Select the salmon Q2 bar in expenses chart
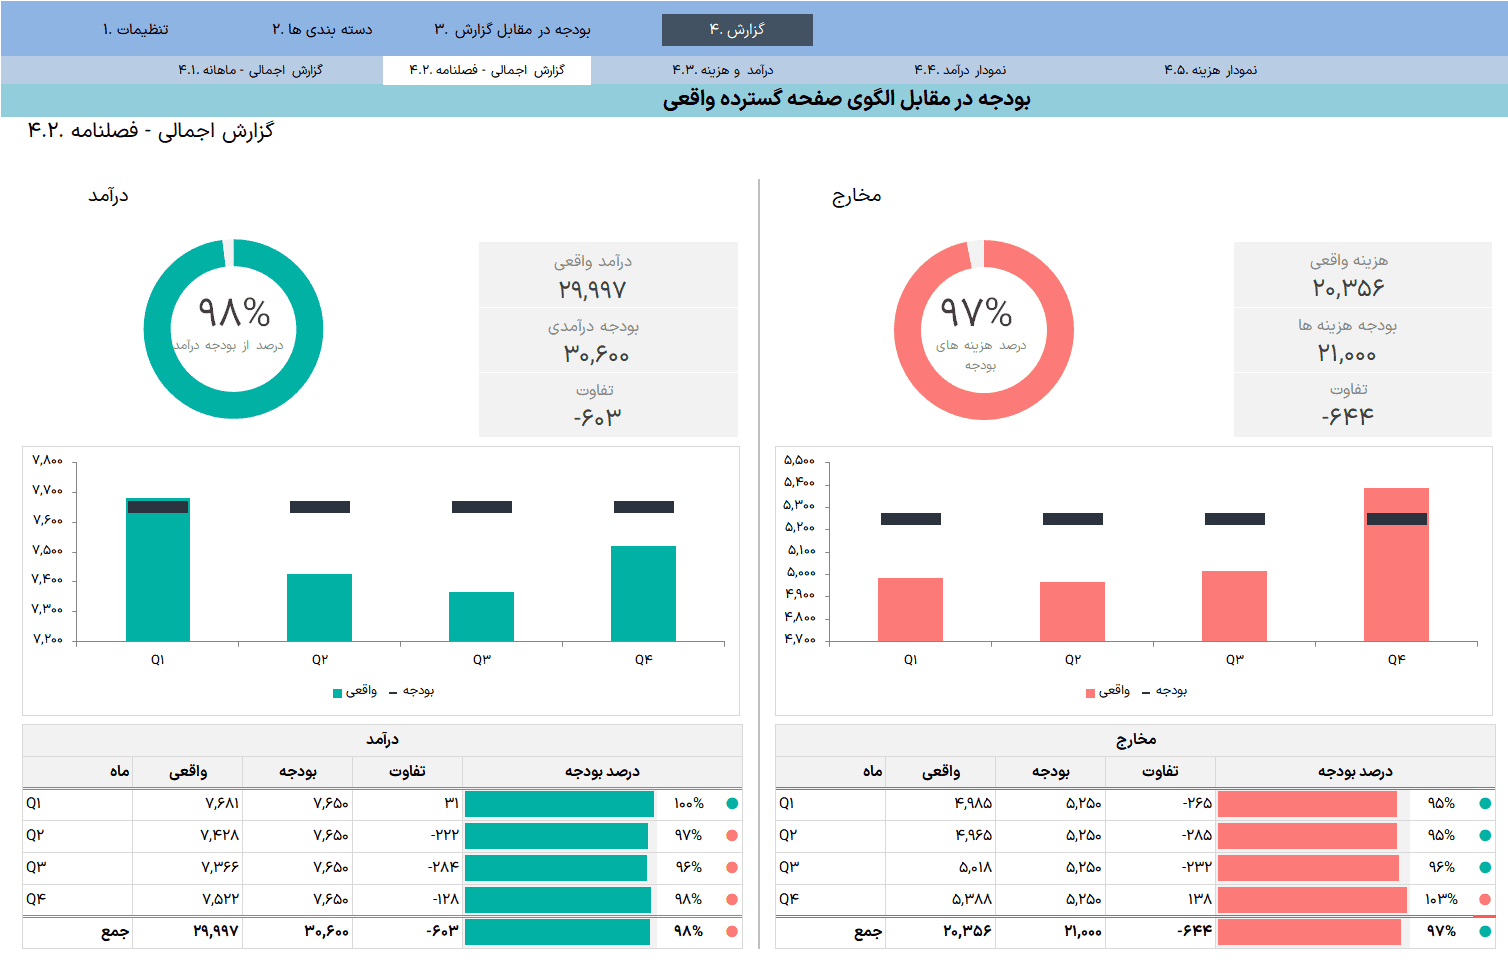Screen dimensions: 1508x960 [1072, 612]
